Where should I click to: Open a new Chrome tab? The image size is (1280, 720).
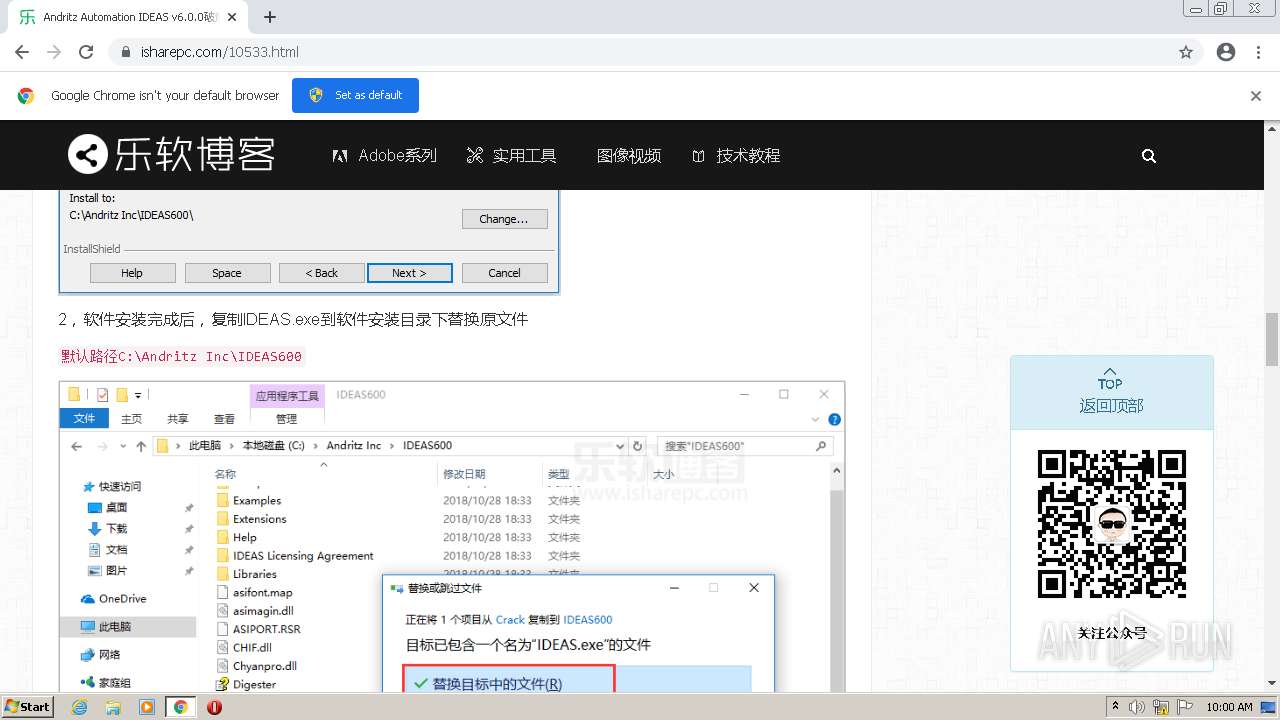270,17
